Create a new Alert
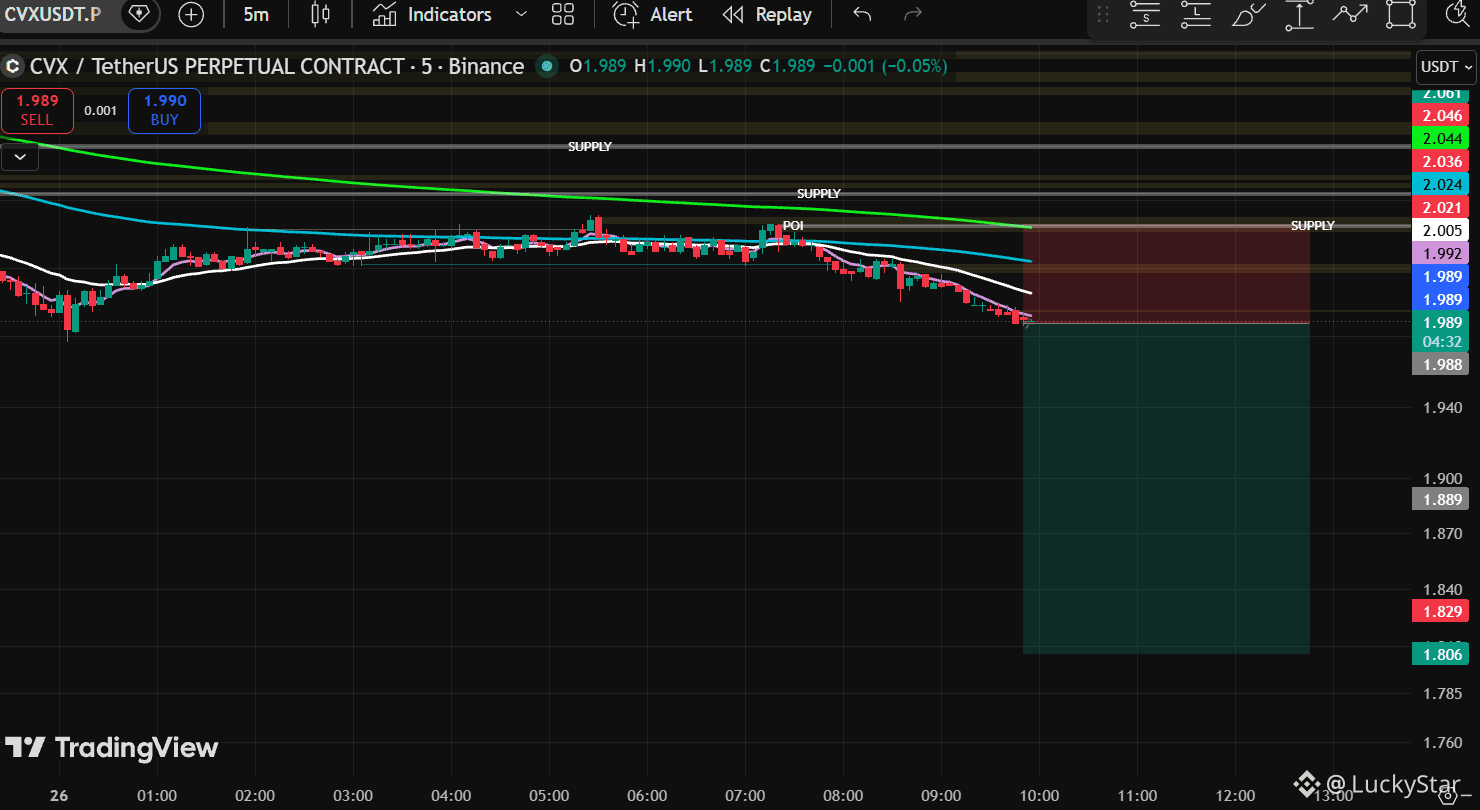1480x810 pixels. (653, 14)
